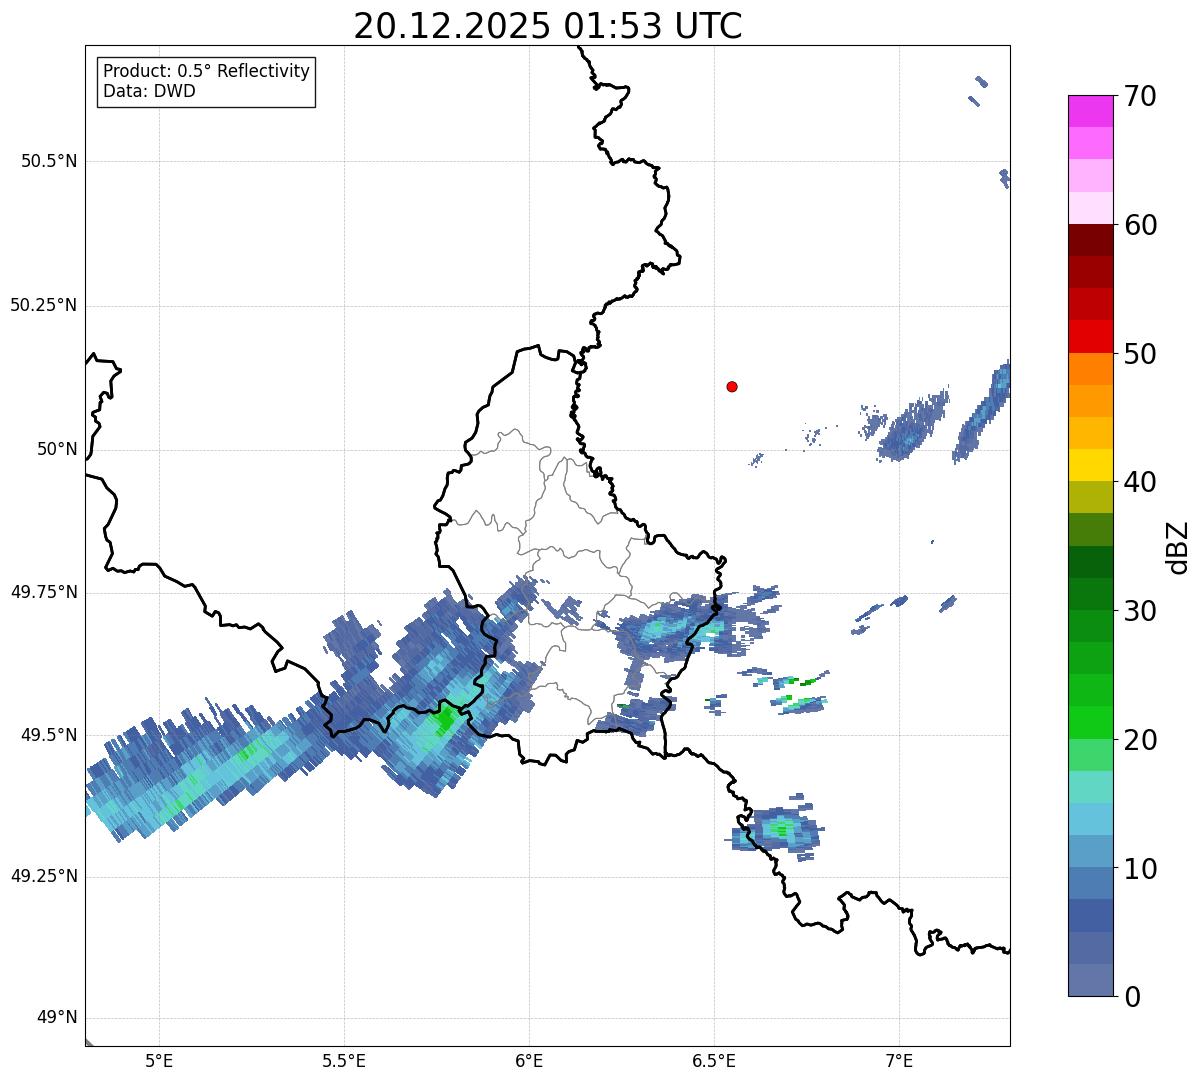Click the "Product: 0.5° Reflectivity" text

[x=207, y=71]
